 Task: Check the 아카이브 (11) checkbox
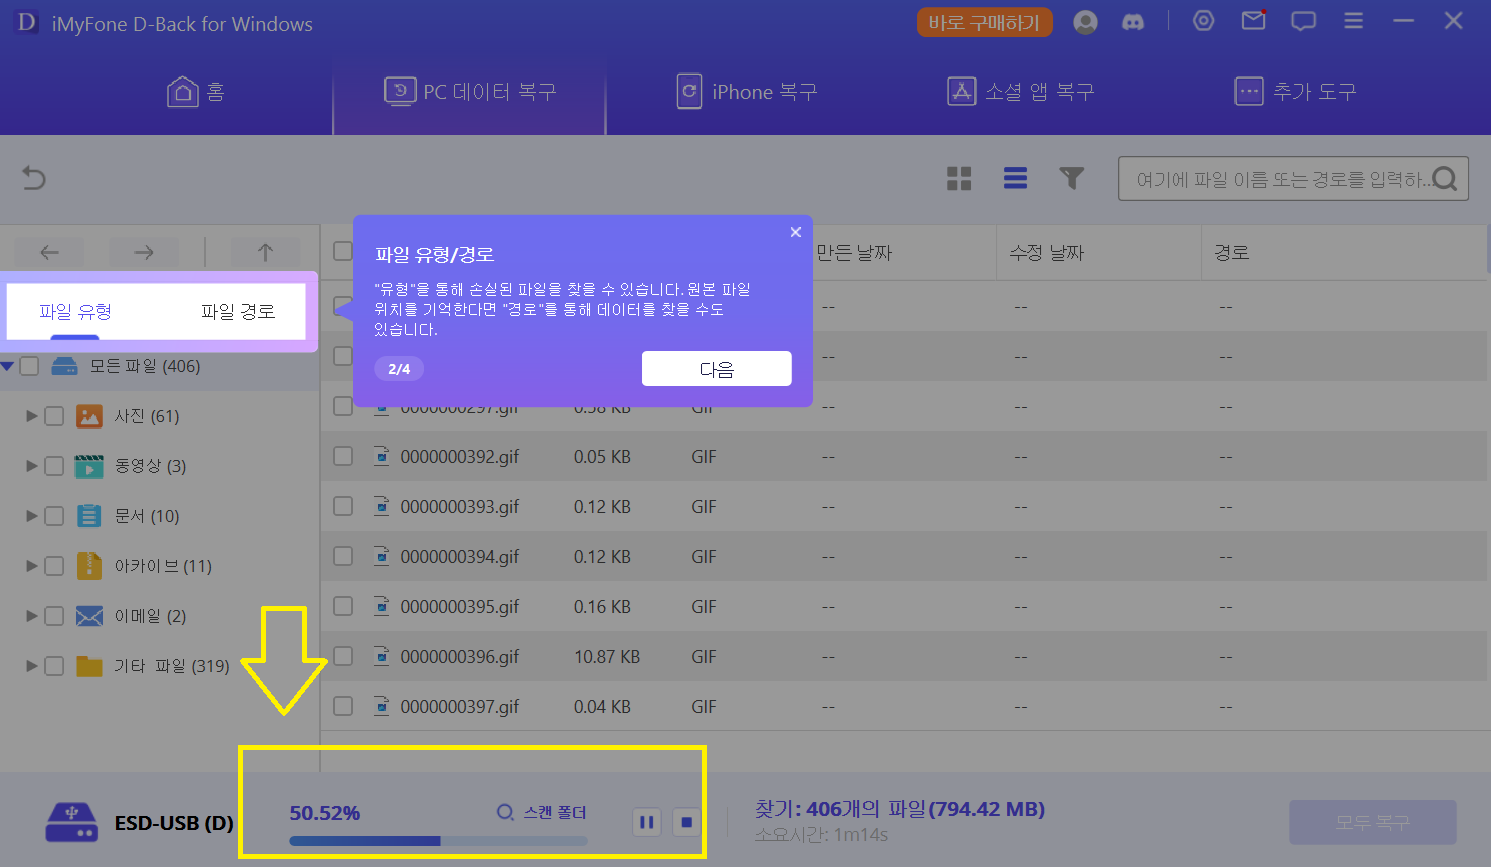point(54,566)
